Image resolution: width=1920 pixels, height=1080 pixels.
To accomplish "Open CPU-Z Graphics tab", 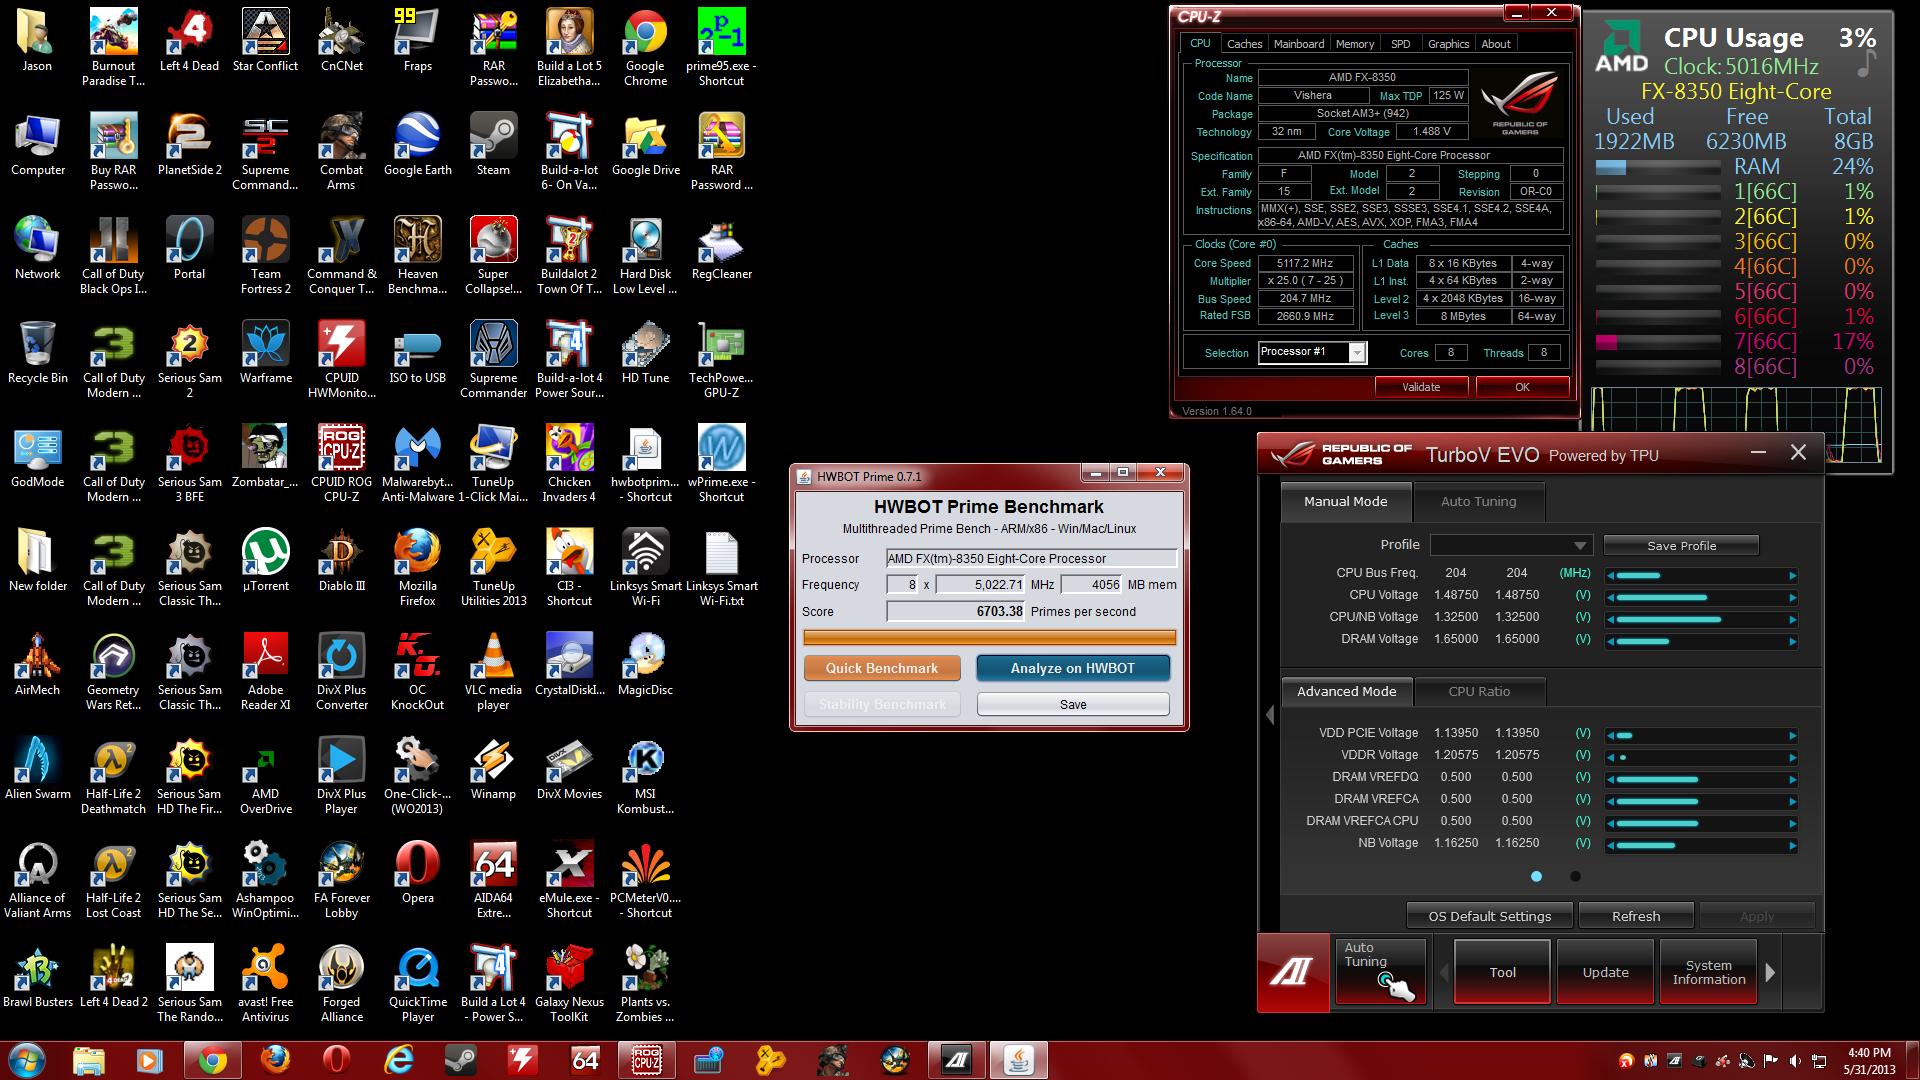I will point(1448,44).
